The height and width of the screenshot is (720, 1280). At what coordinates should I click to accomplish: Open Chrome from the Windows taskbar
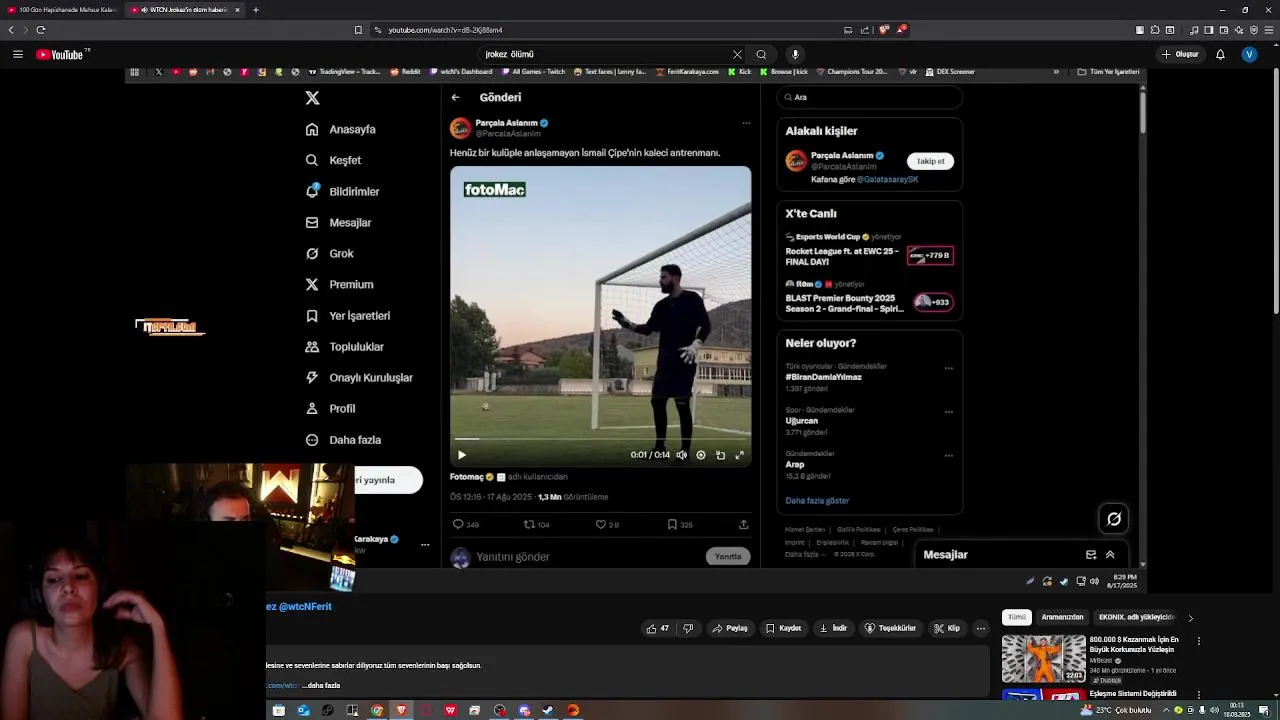coord(377,710)
